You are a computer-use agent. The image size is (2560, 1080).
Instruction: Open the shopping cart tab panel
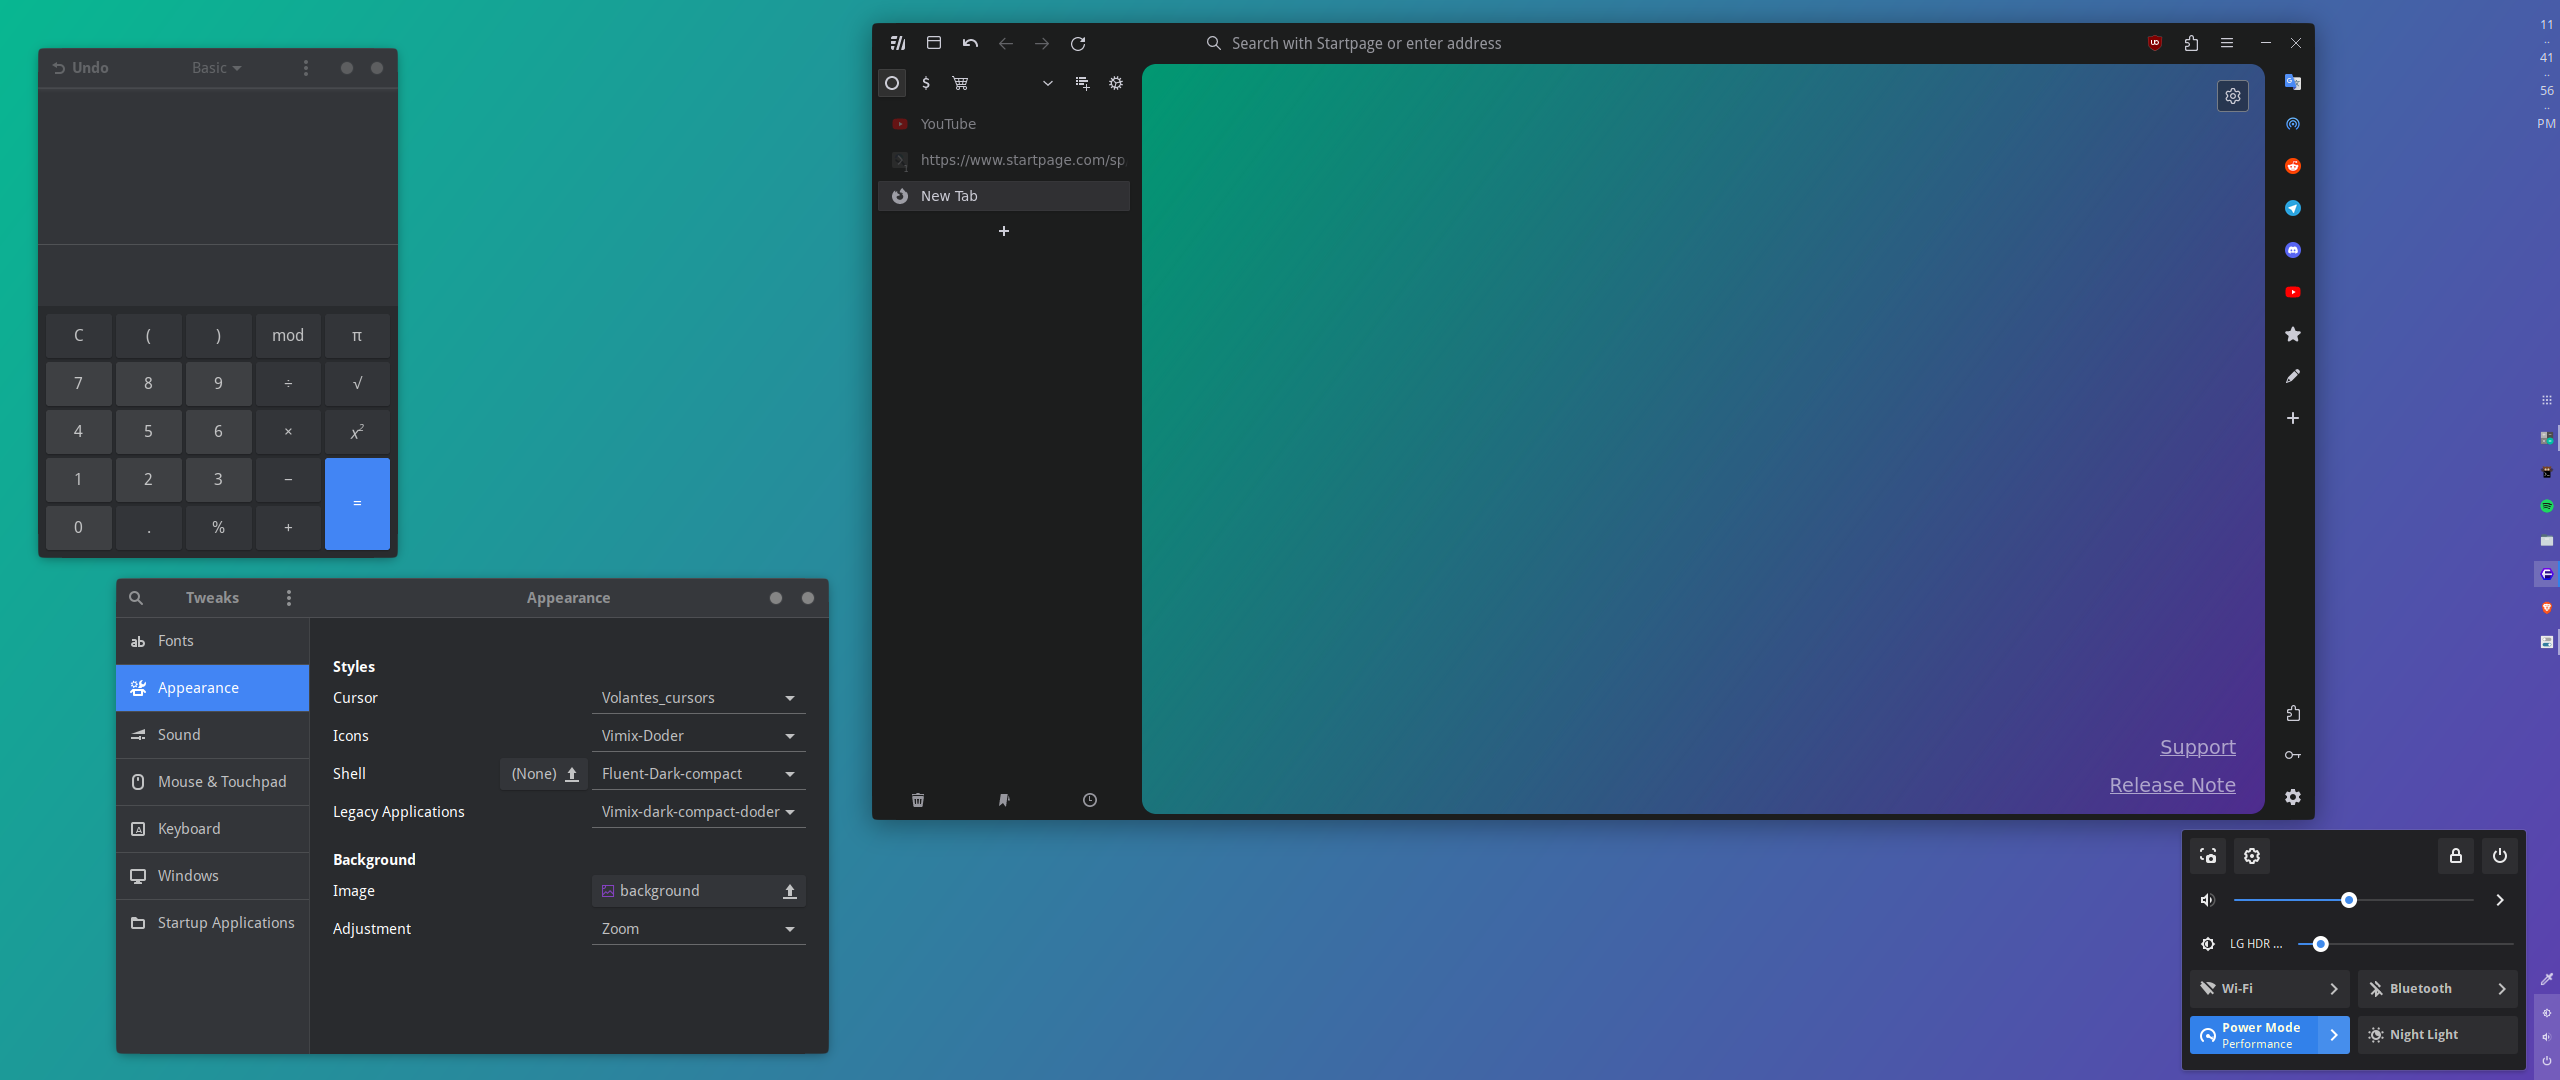coord(960,83)
